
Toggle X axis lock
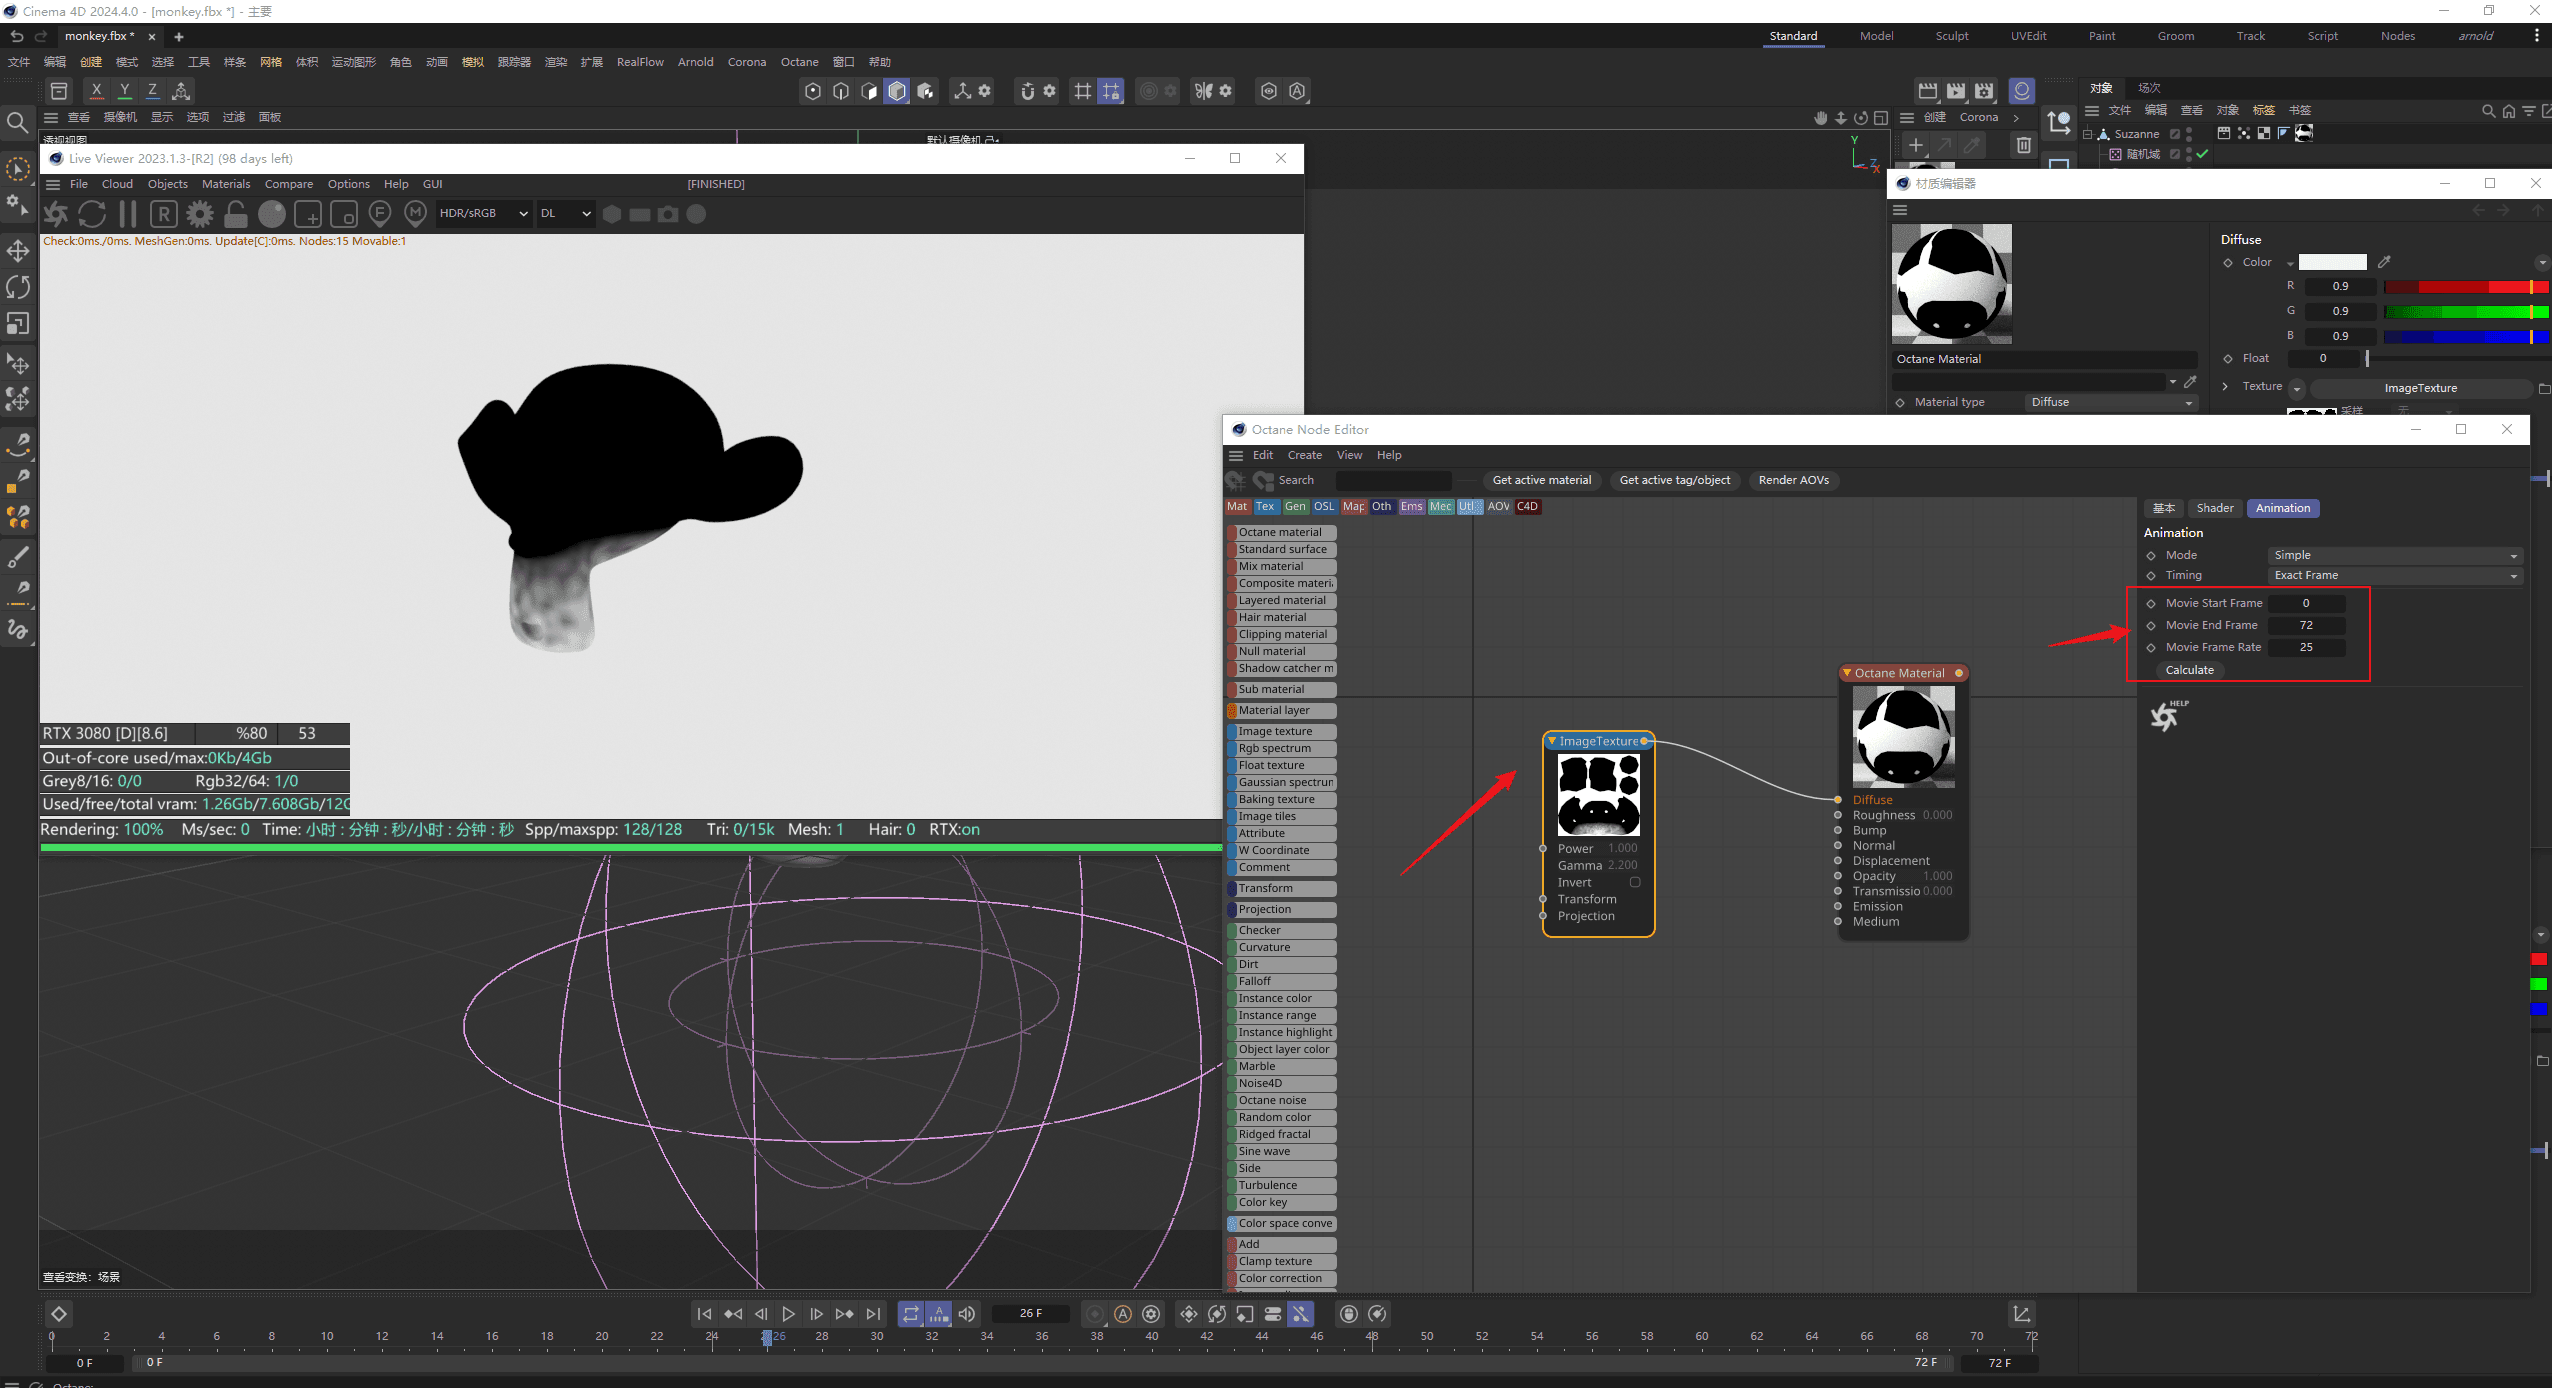(x=96, y=91)
